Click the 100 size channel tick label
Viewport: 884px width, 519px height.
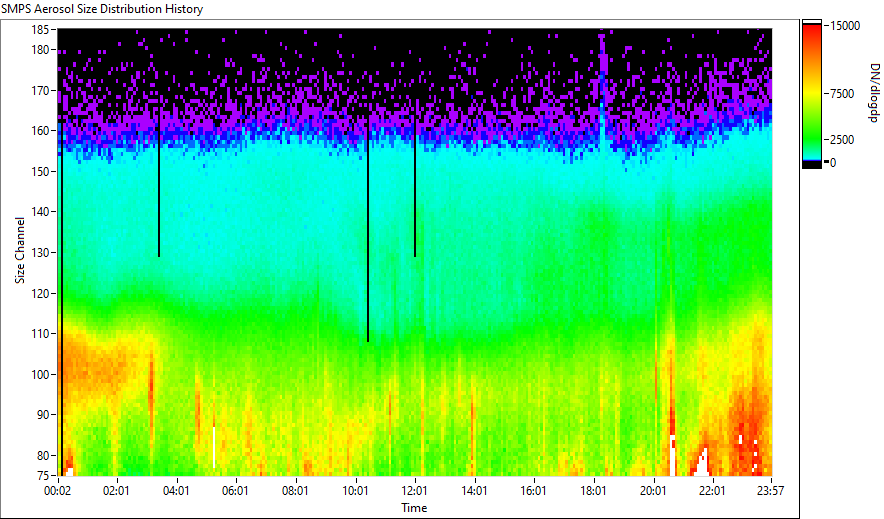pyautogui.click(x=40, y=374)
